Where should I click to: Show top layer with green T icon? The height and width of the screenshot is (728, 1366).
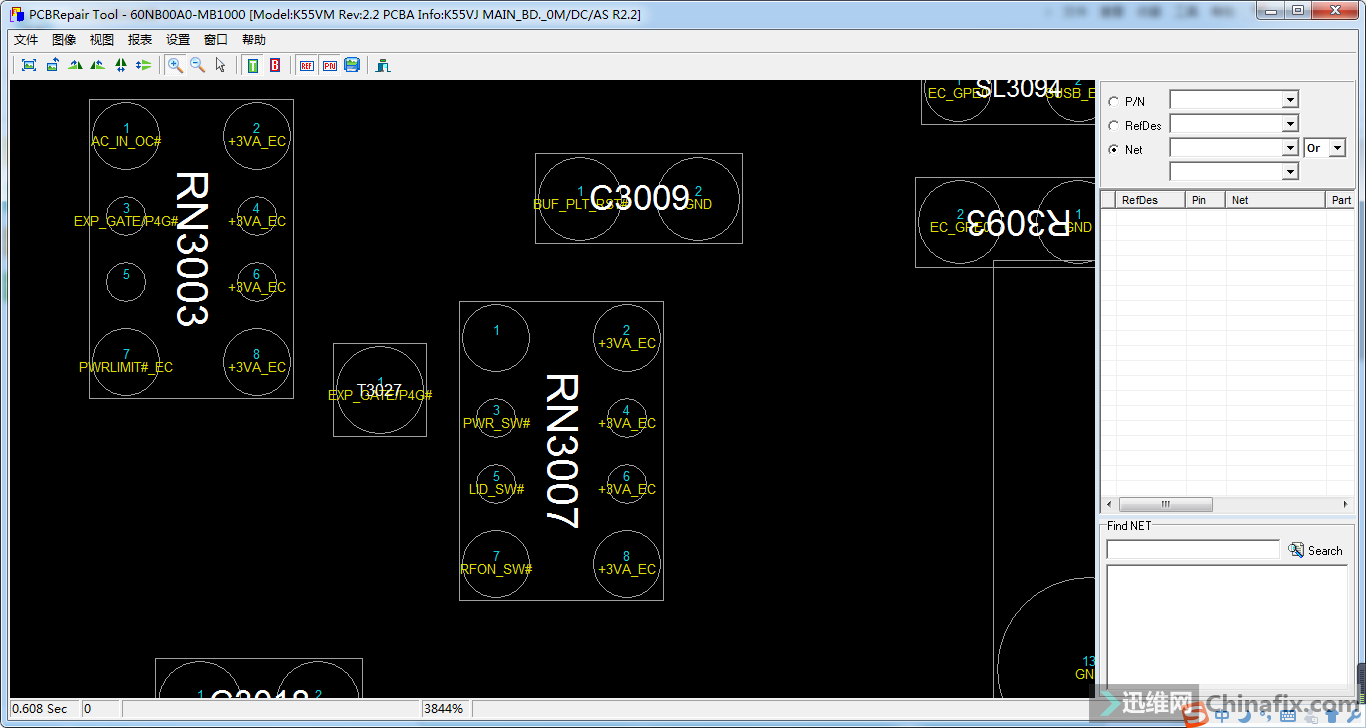[253, 65]
